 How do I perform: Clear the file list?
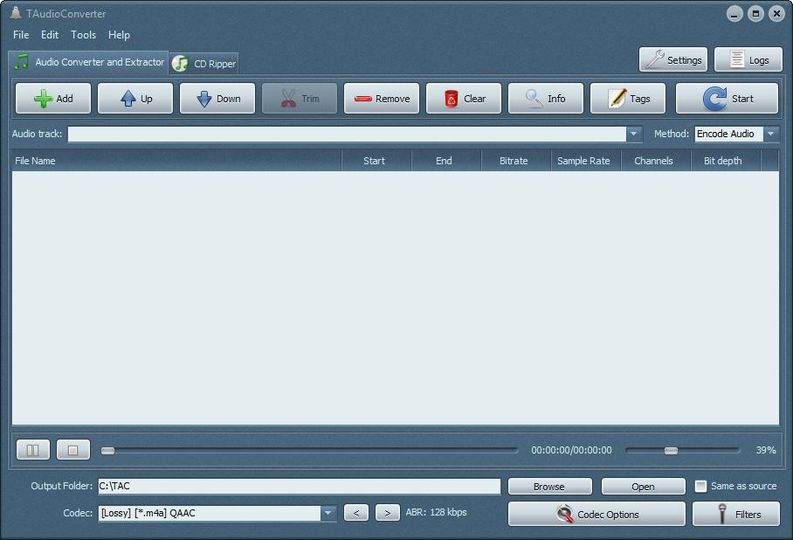(x=463, y=98)
